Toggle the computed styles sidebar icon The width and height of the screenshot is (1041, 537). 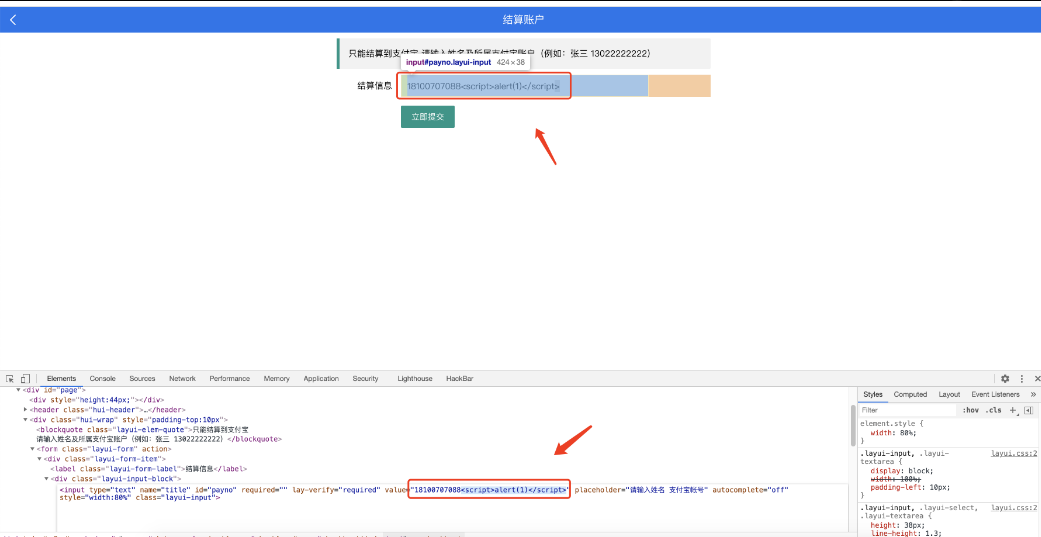tap(1028, 410)
